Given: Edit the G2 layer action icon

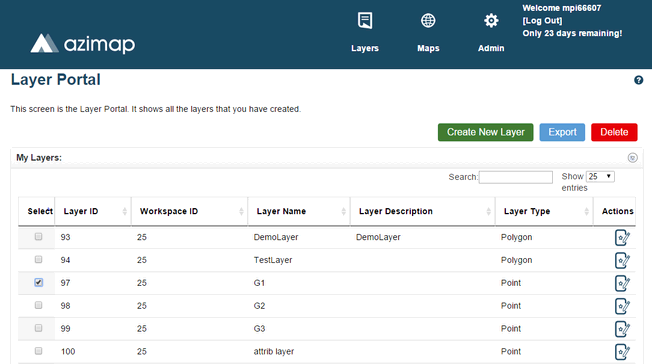Looking at the screenshot, I should point(622,306).
